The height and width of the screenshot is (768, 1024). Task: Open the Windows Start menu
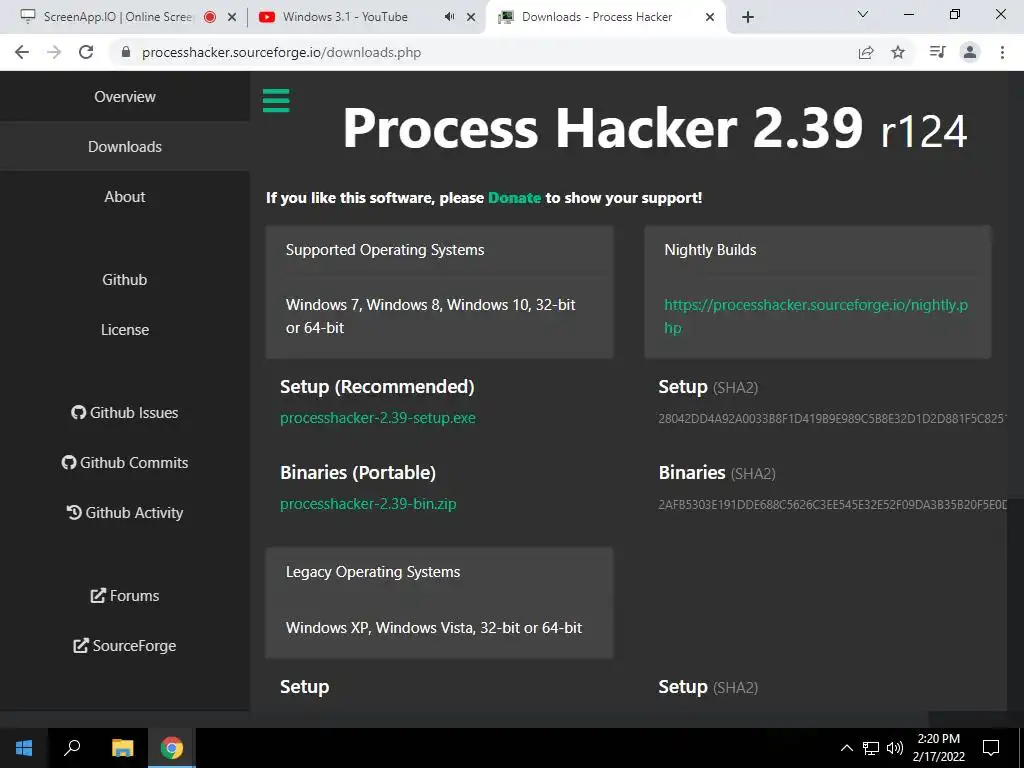24,748
